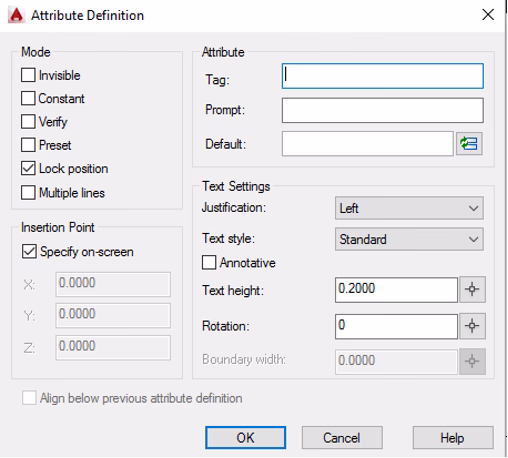Click the pick-point icon beside Rotation
The height and width of the screenshot is (458, 508).
472,326
